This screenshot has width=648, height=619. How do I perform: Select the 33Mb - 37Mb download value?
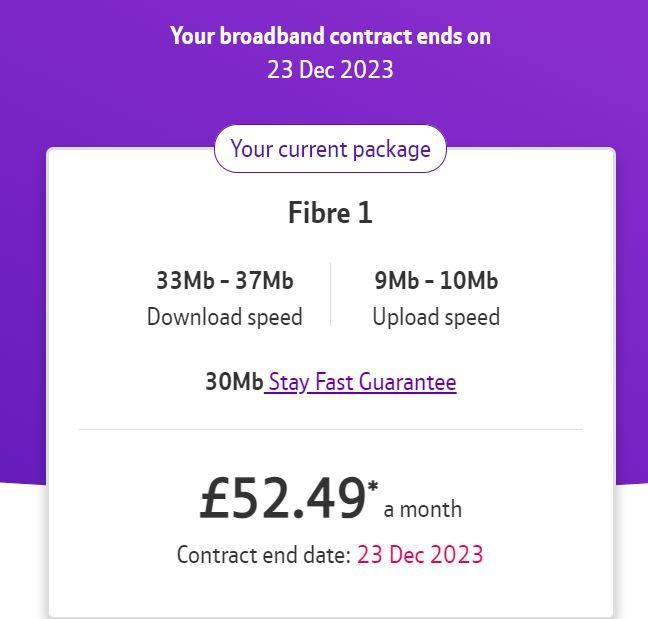pyautogui.click(x=225, y=281)
